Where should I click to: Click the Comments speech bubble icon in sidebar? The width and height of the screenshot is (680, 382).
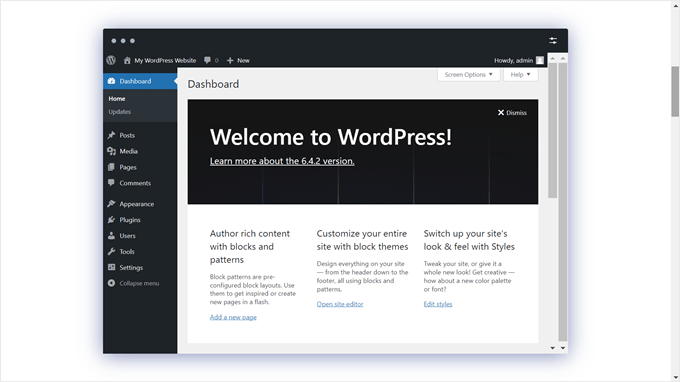[x=111, y=183]
